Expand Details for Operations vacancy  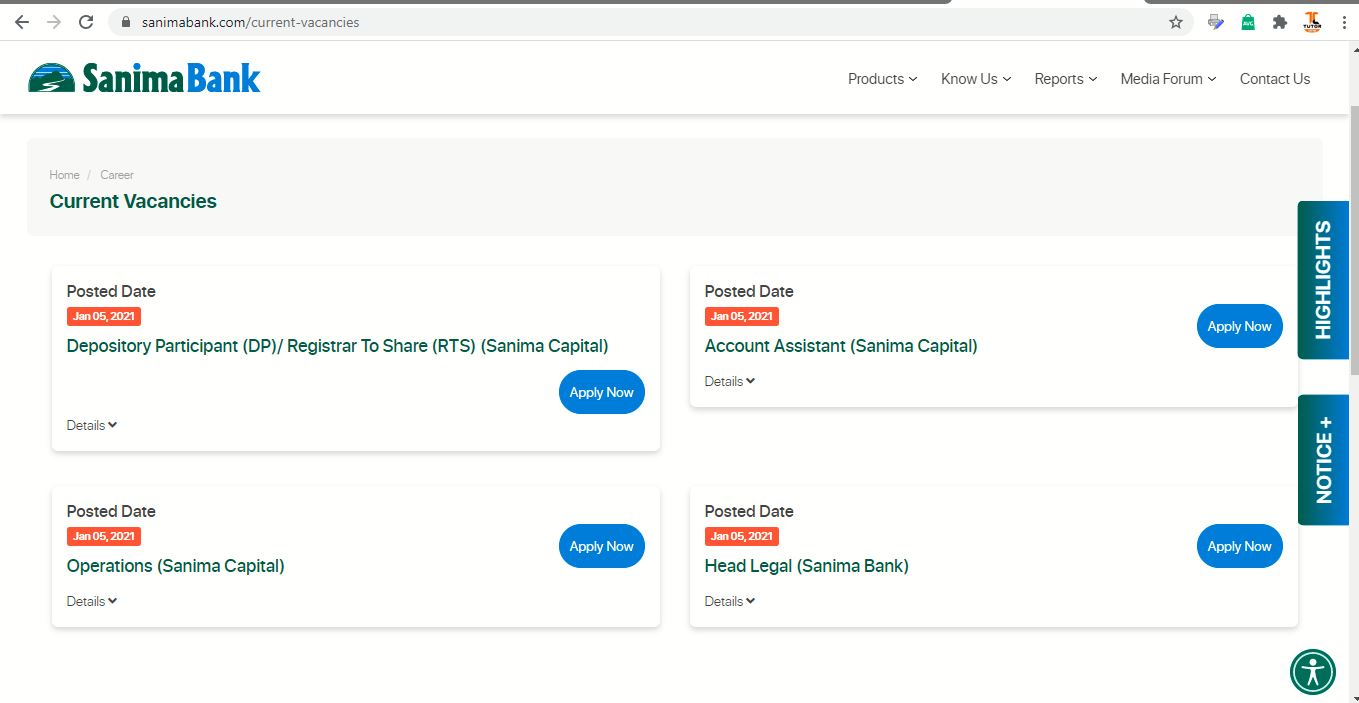point(92,601)
